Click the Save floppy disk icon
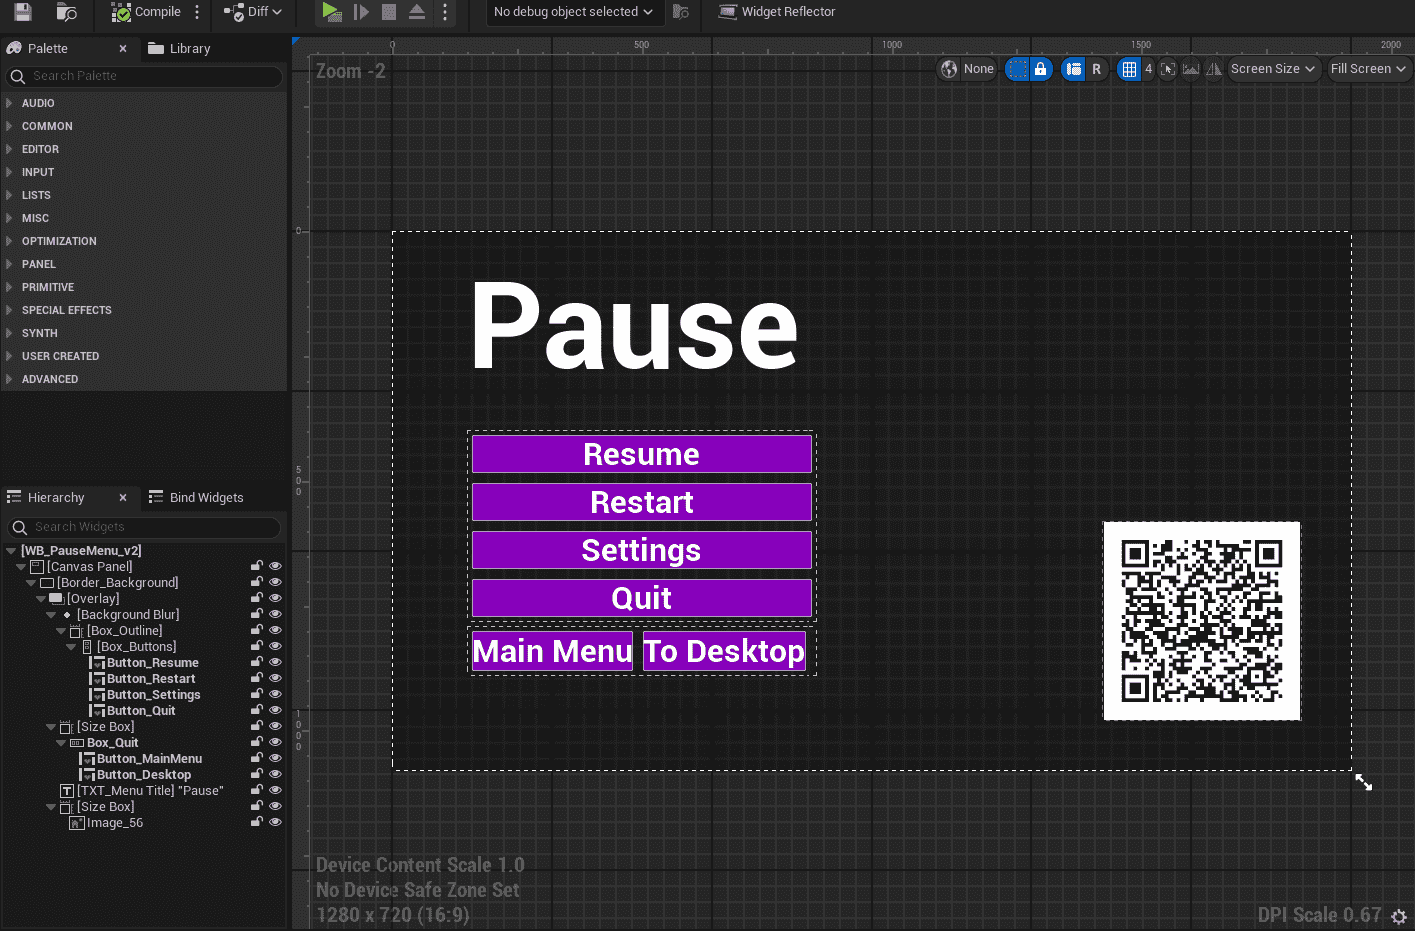This screenshot has height=931, width=1415. pos(22,12)
